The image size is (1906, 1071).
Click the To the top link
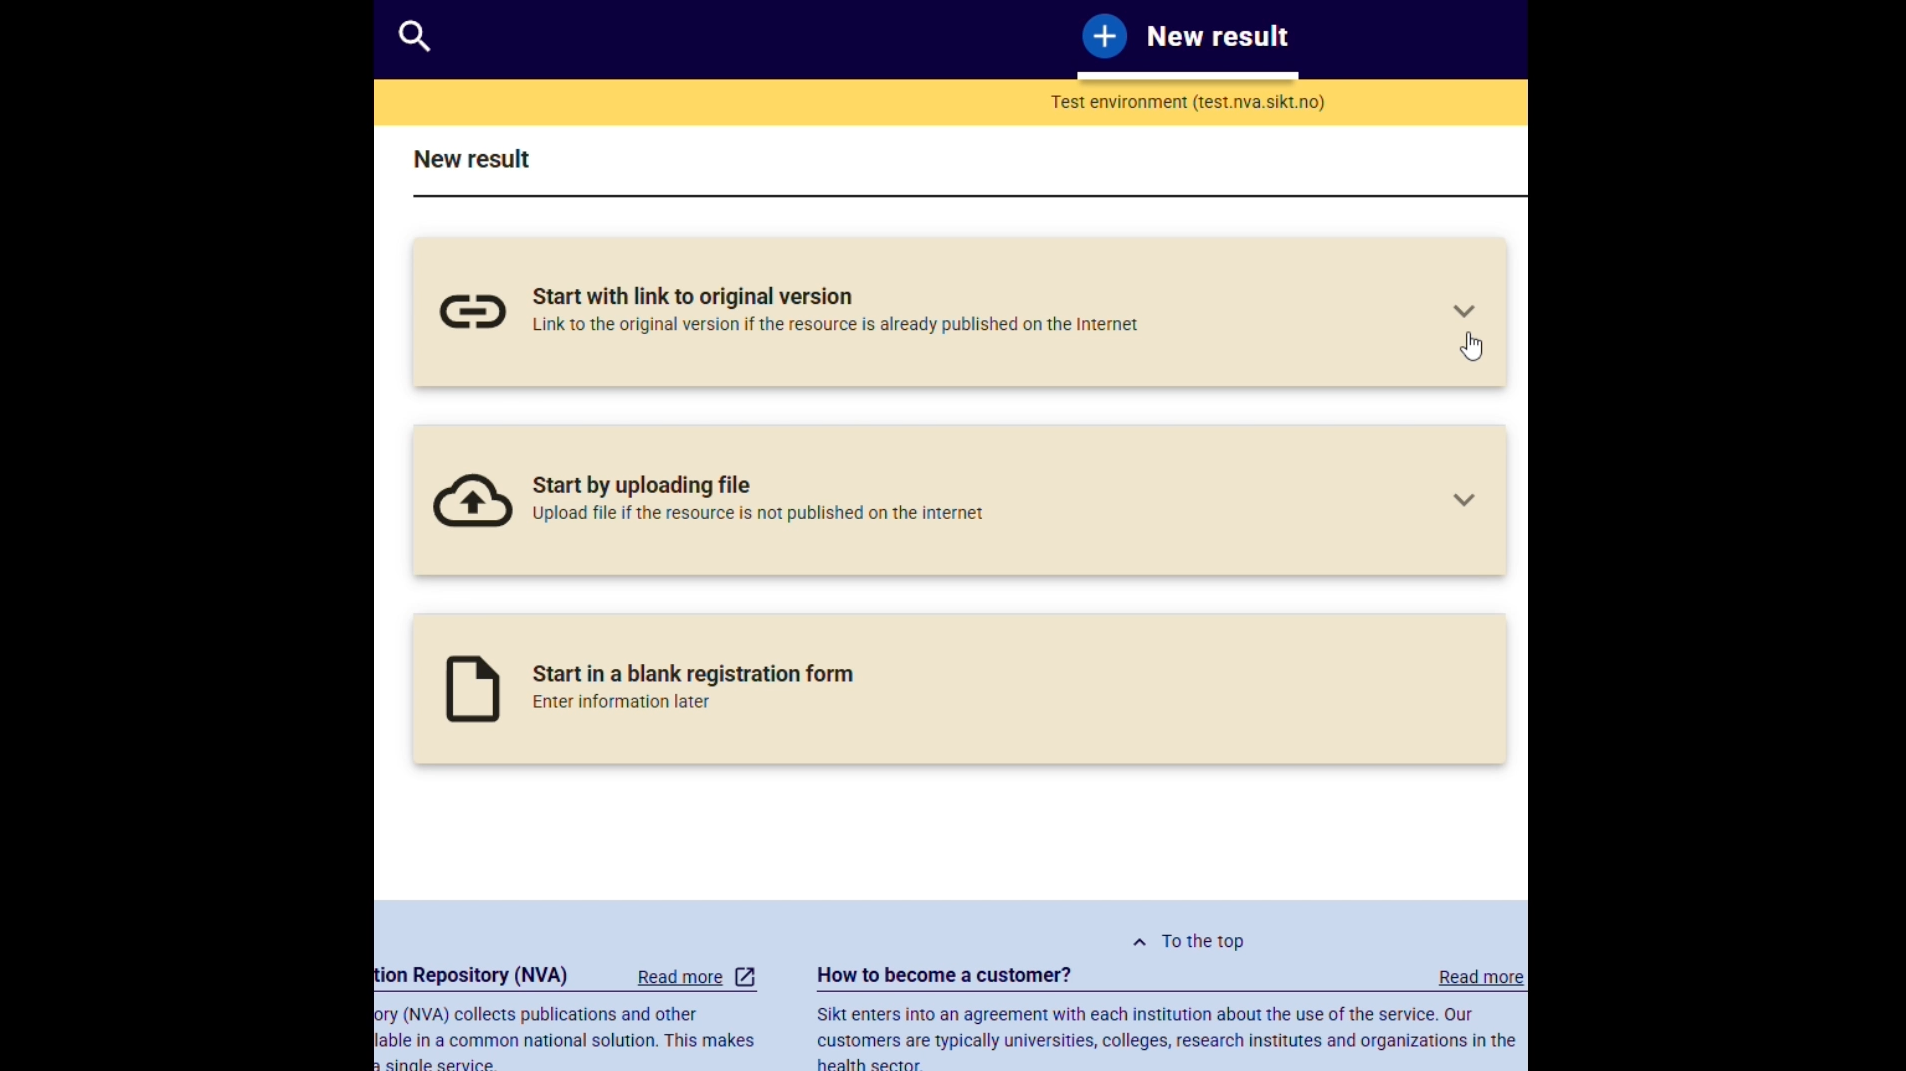(x=1202, y=942)
